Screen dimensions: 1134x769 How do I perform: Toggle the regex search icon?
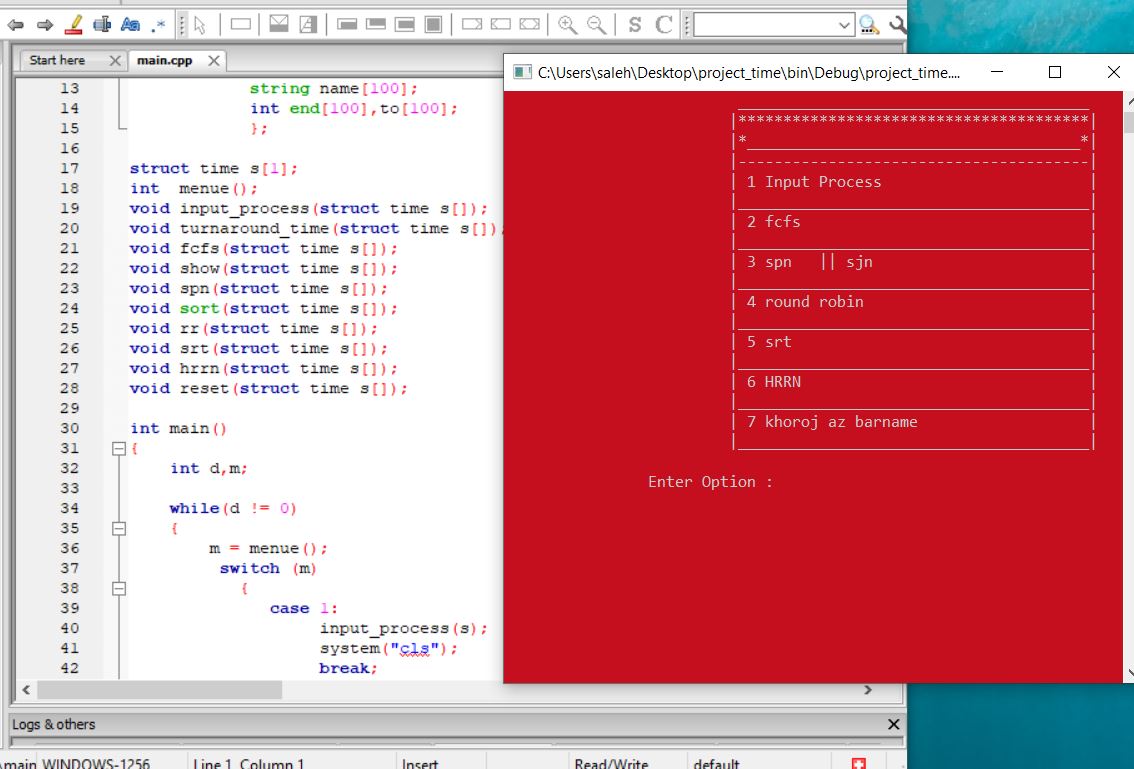158,23
